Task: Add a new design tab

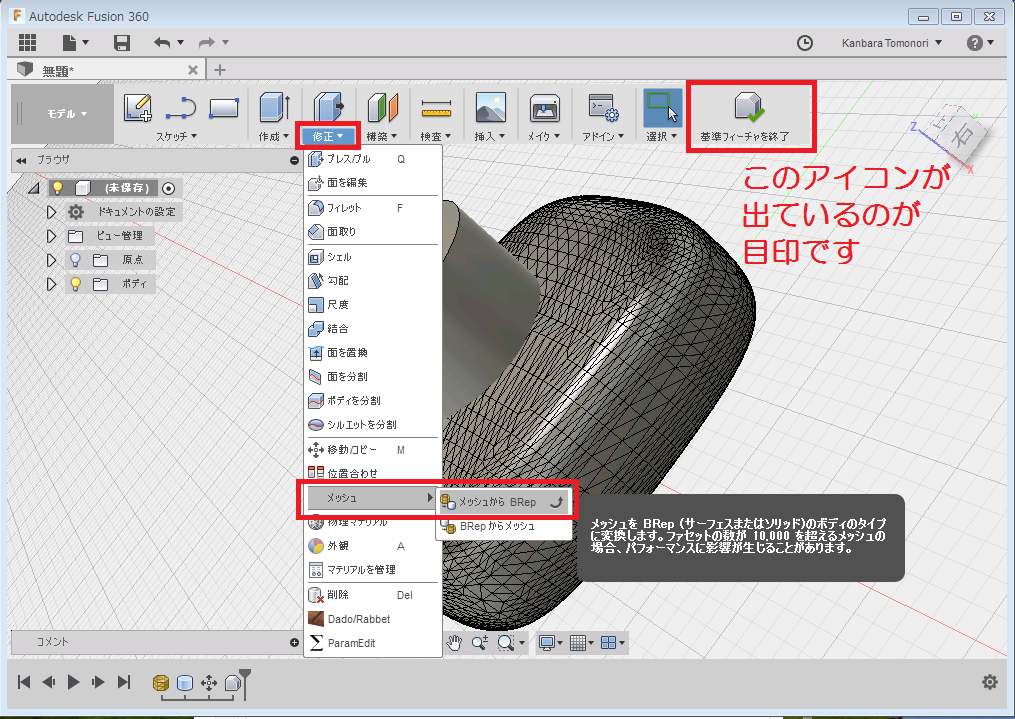Action: (x=220, y=70)
